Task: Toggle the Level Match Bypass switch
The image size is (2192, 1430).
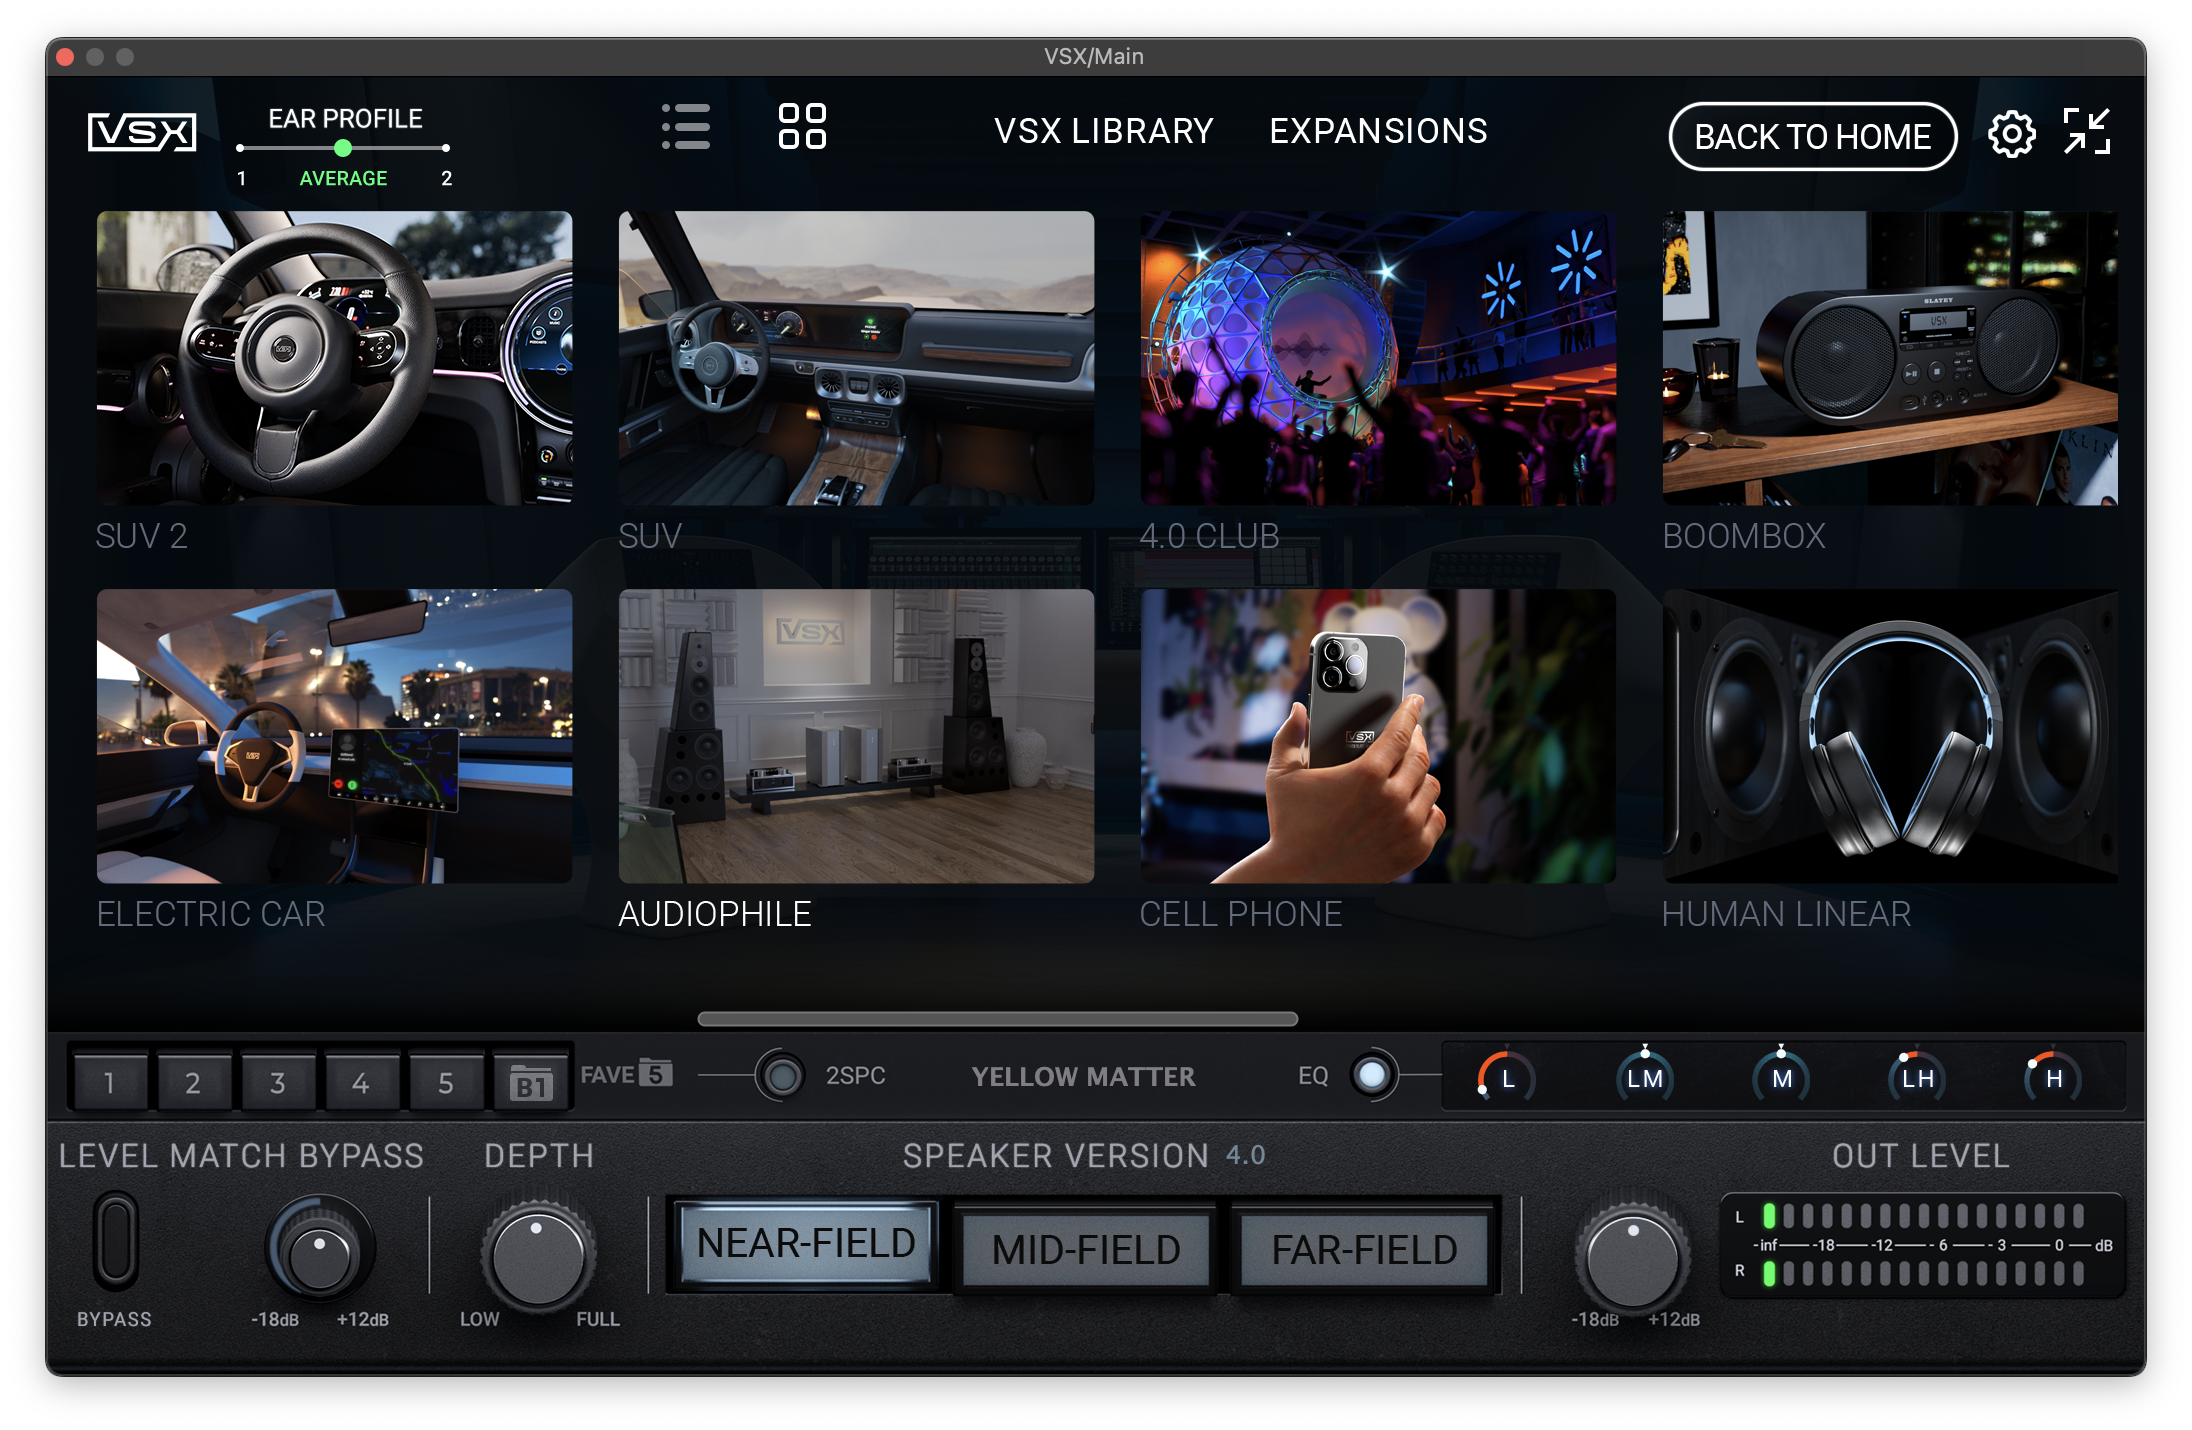Action: (116, 1241)
